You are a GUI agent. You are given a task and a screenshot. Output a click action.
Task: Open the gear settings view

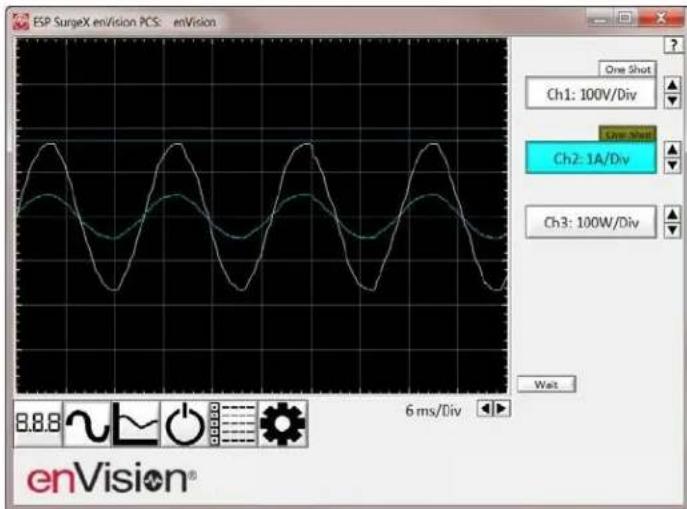(283, 424)
